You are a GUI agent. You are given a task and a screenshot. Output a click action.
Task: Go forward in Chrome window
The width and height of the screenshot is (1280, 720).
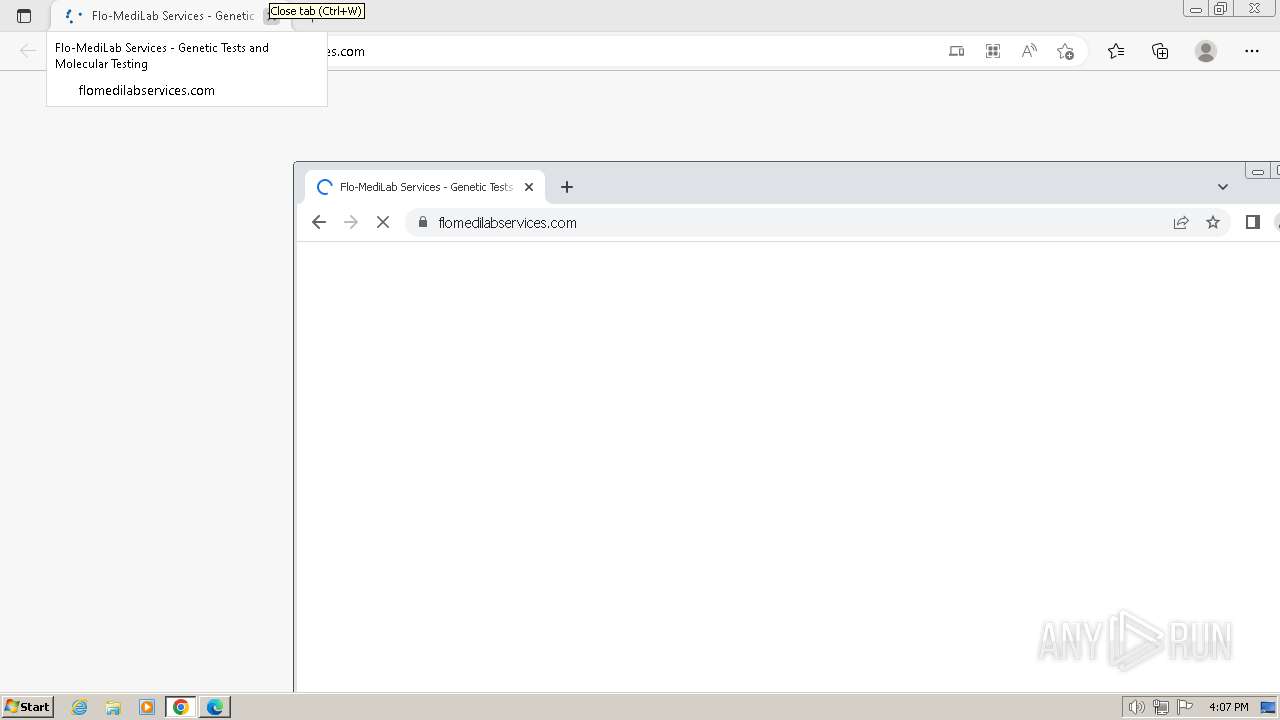tap(350, 222)
